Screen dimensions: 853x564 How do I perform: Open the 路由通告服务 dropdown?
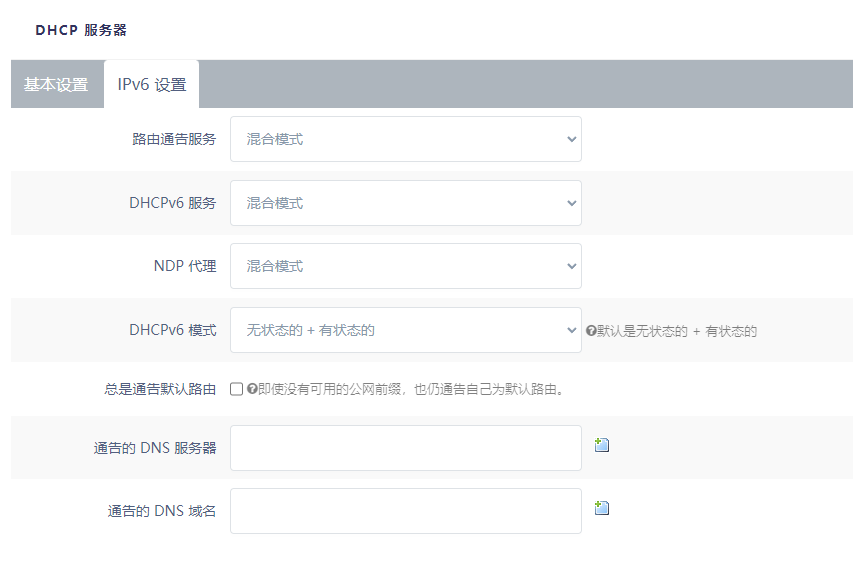[x=405, y=139]
